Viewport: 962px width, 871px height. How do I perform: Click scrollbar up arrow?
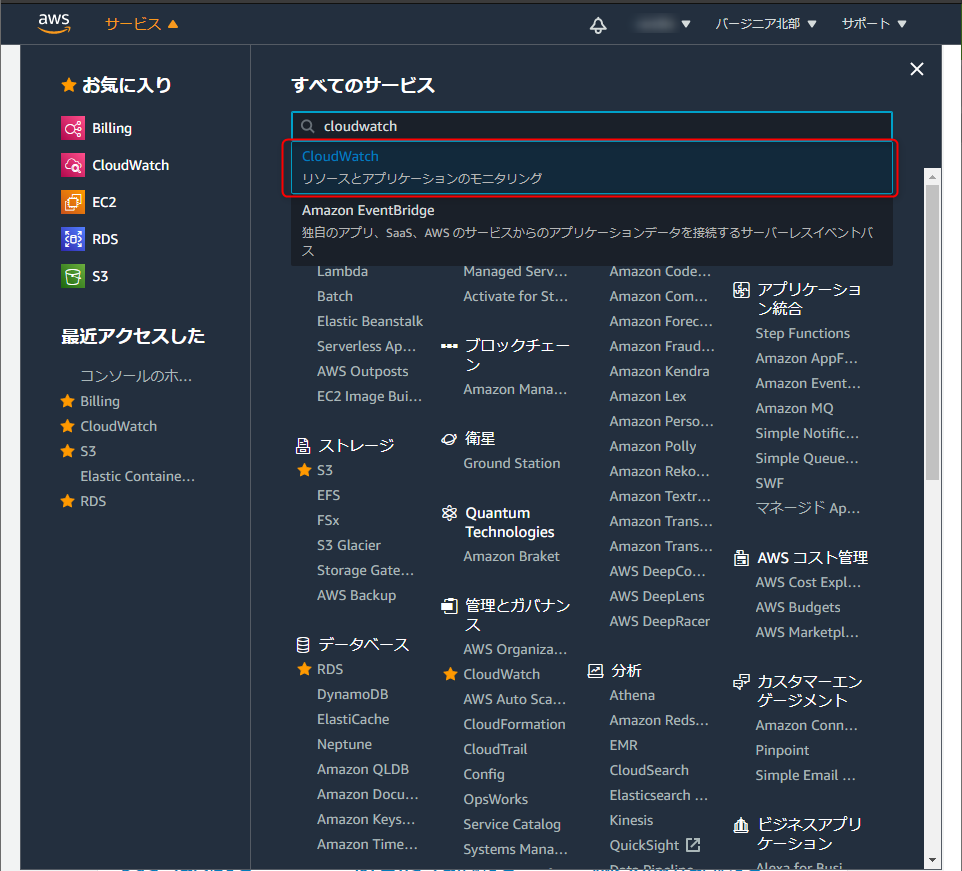tap(932, 177)
